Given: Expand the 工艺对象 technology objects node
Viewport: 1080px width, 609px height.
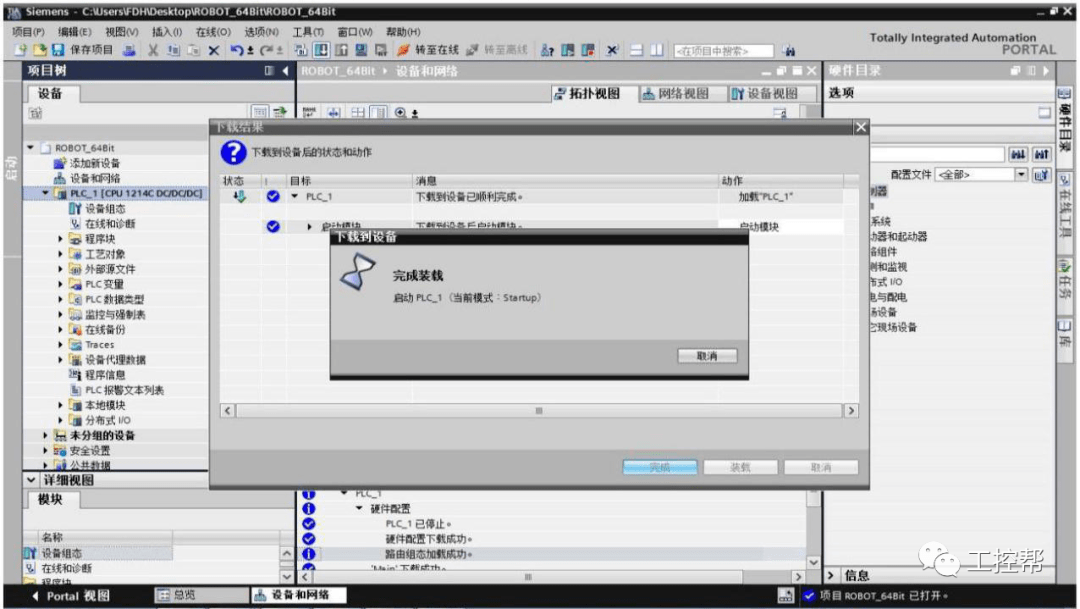Looking at the screenshot, I should tap(61, 254).
